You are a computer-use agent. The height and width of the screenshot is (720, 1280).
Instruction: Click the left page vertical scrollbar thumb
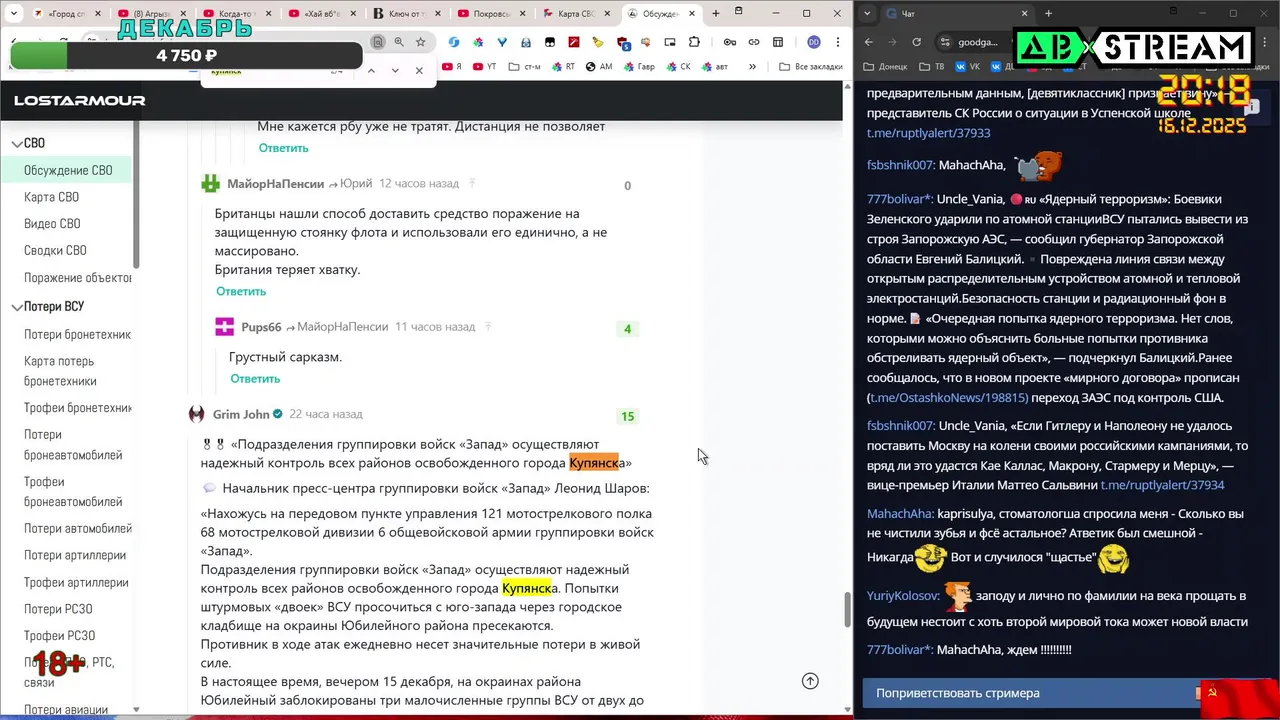[x=847, y=608]
